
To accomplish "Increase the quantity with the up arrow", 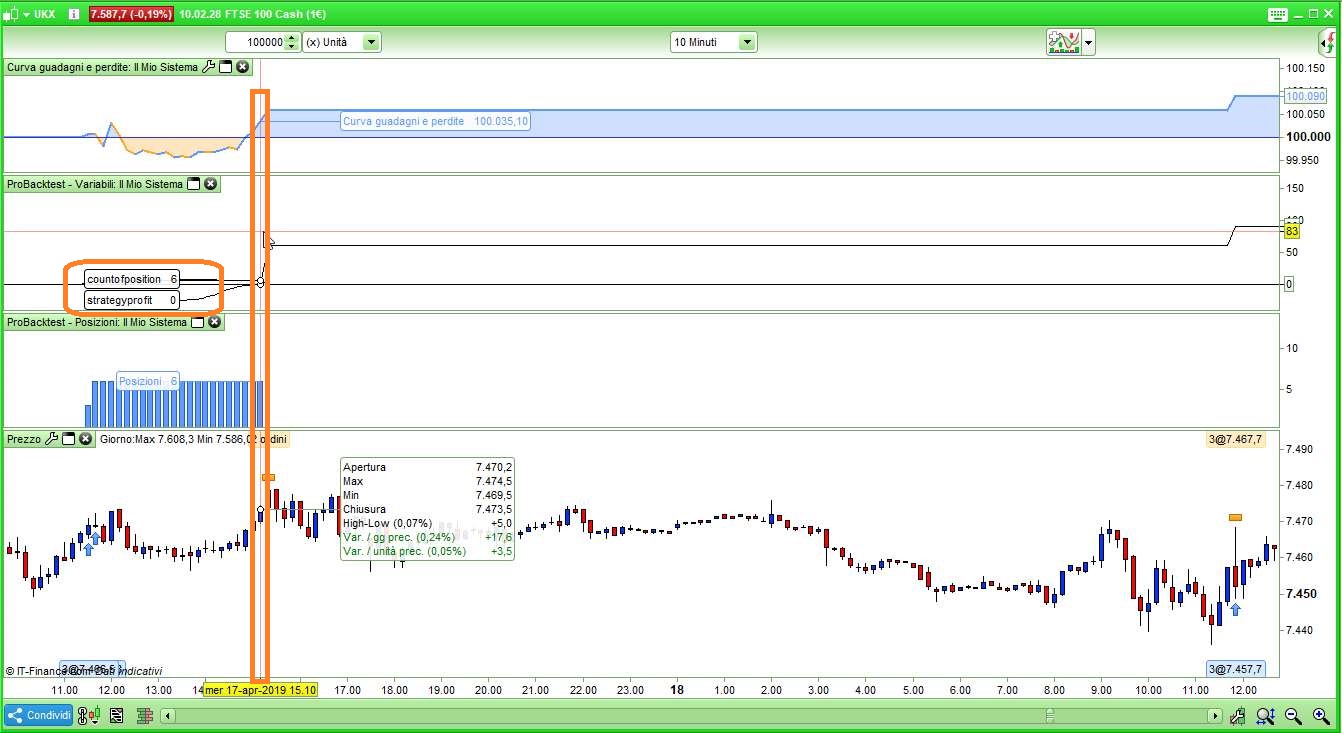I will [x=292, y=38].
